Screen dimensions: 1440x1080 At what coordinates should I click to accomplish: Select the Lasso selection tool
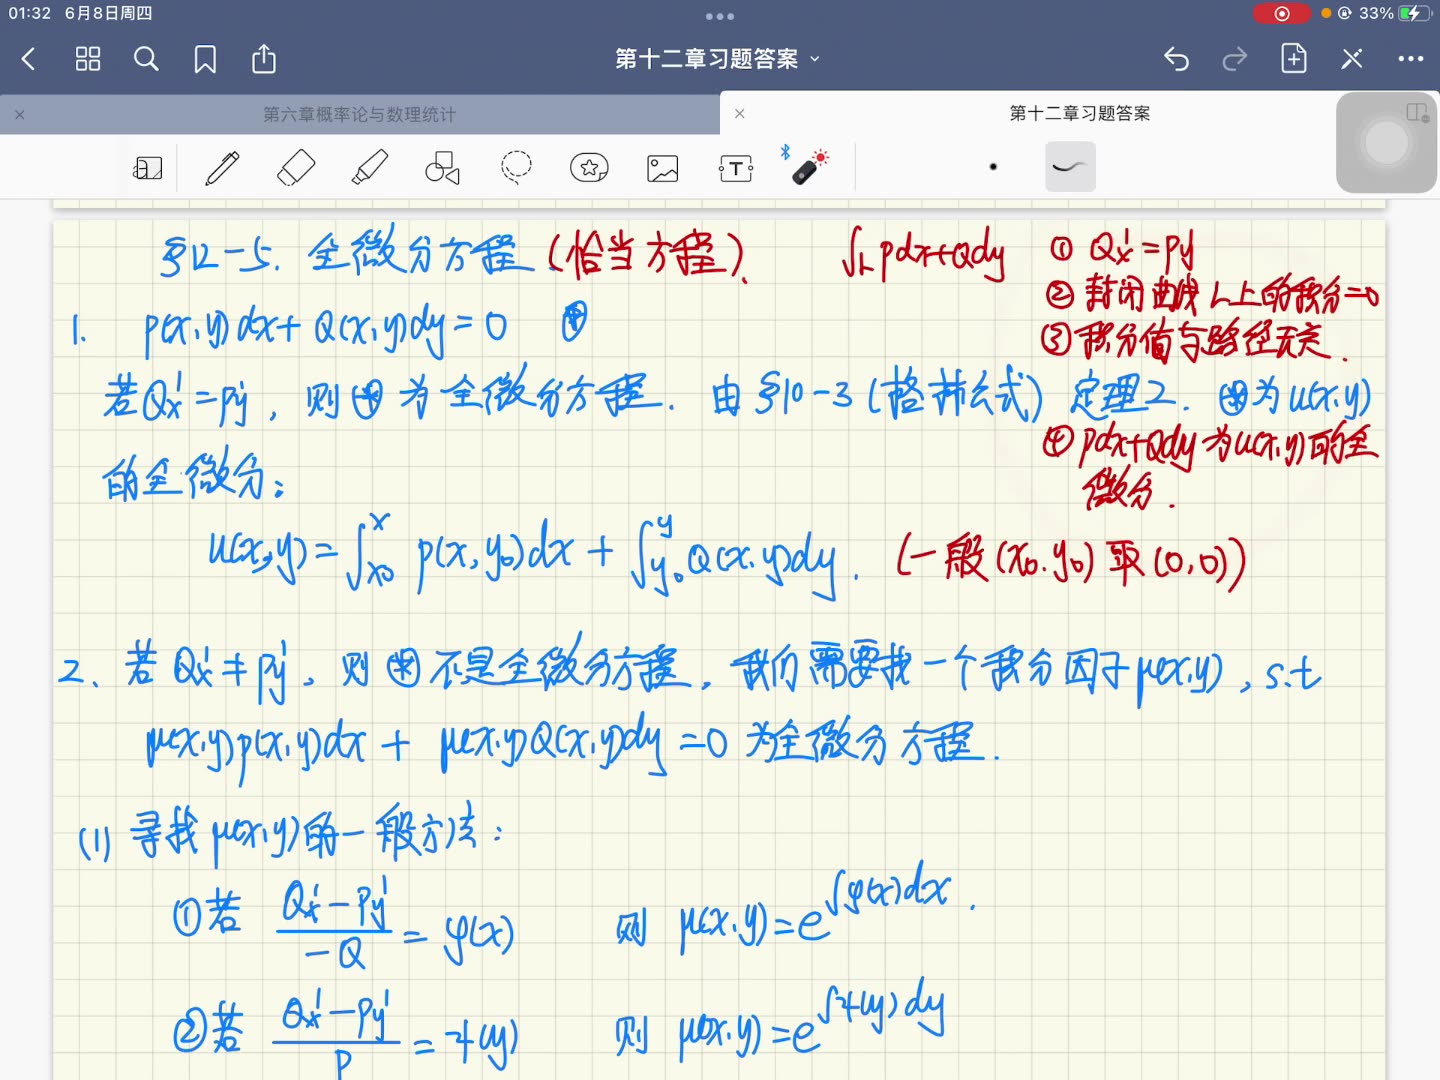[516, 168]
